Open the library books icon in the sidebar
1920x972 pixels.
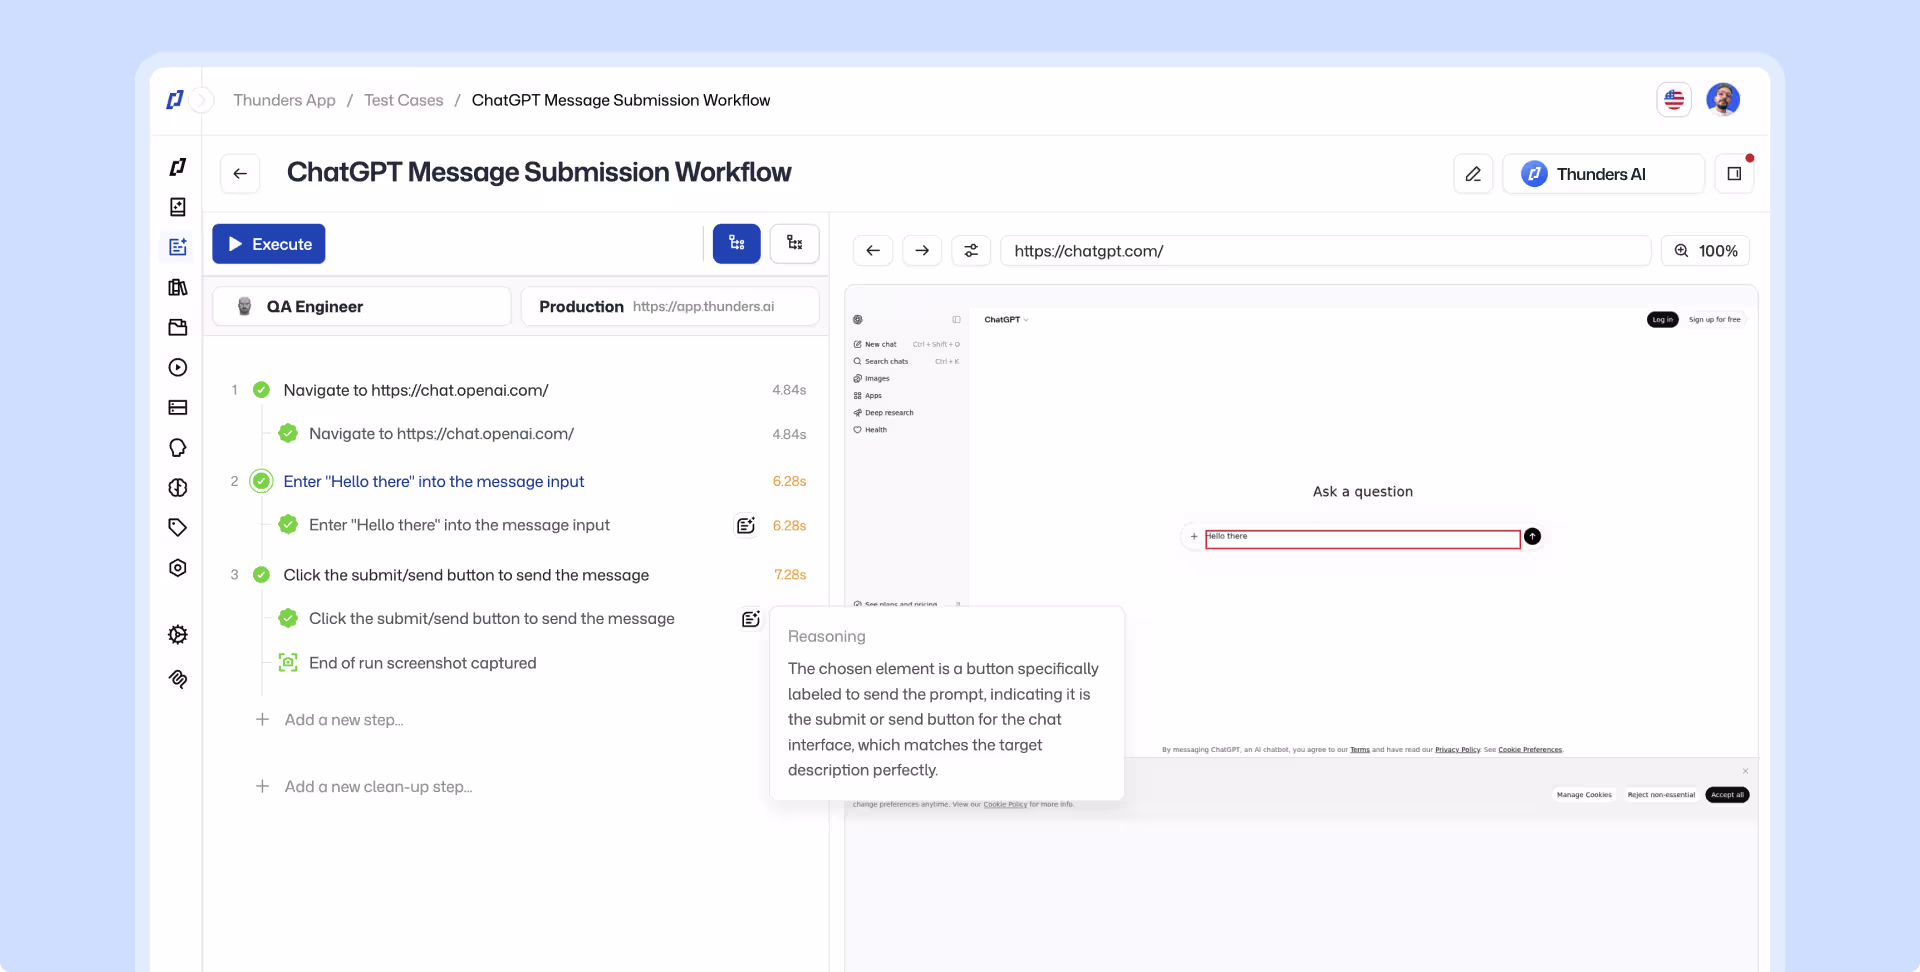(x=178, y=287)
